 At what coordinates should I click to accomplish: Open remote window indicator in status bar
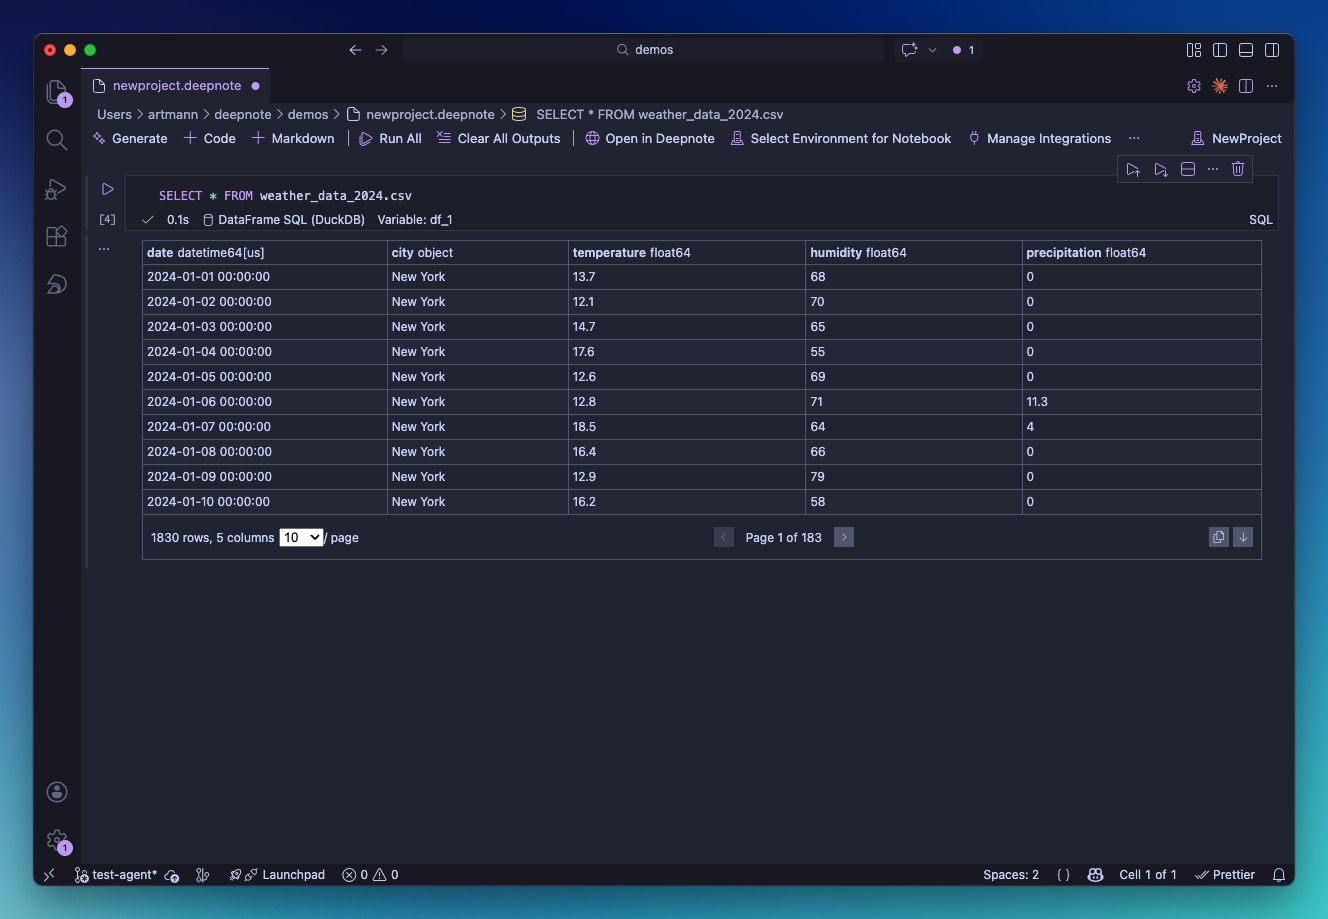[x=49, y=875]
